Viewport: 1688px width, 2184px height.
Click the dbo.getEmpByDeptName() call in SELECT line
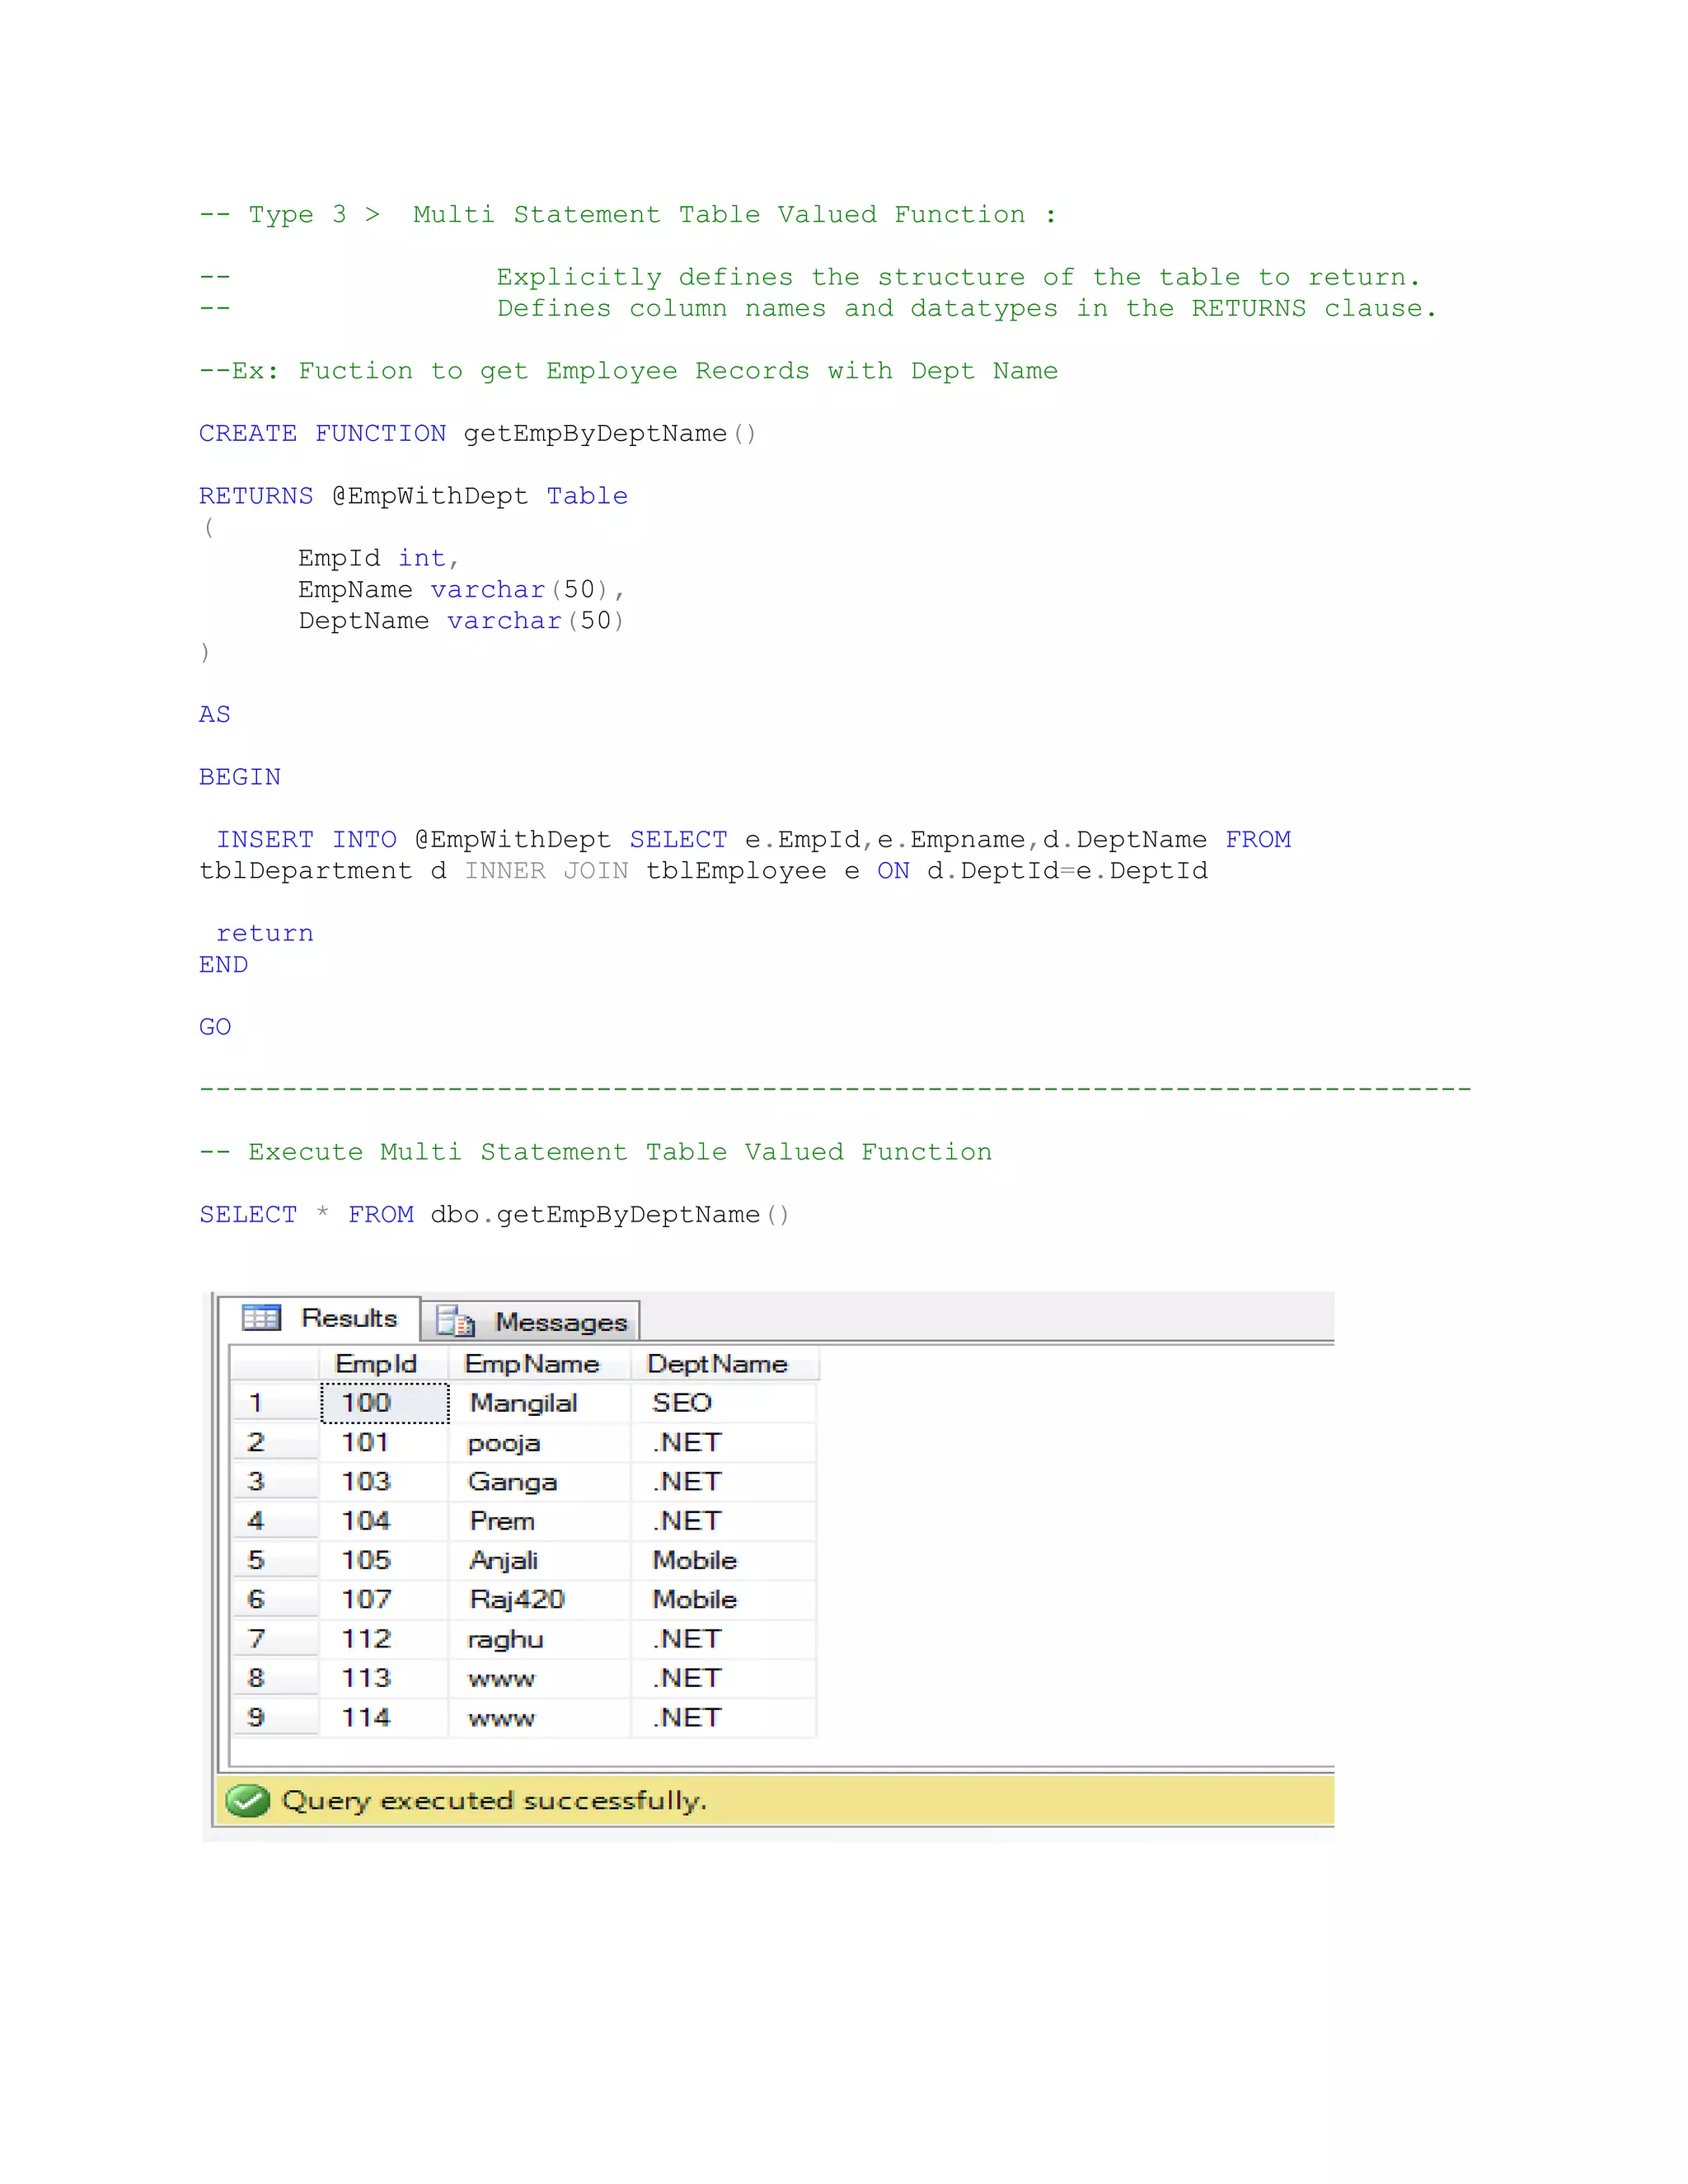[x=610, y=1215]
